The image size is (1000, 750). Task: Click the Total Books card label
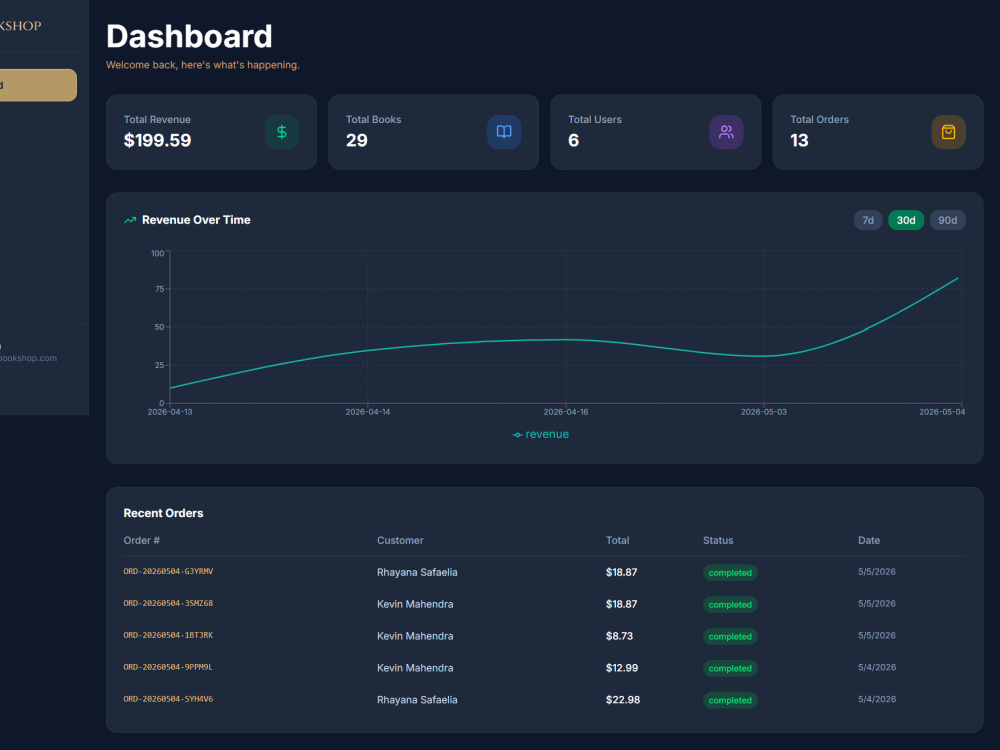[x=373, y=119]
